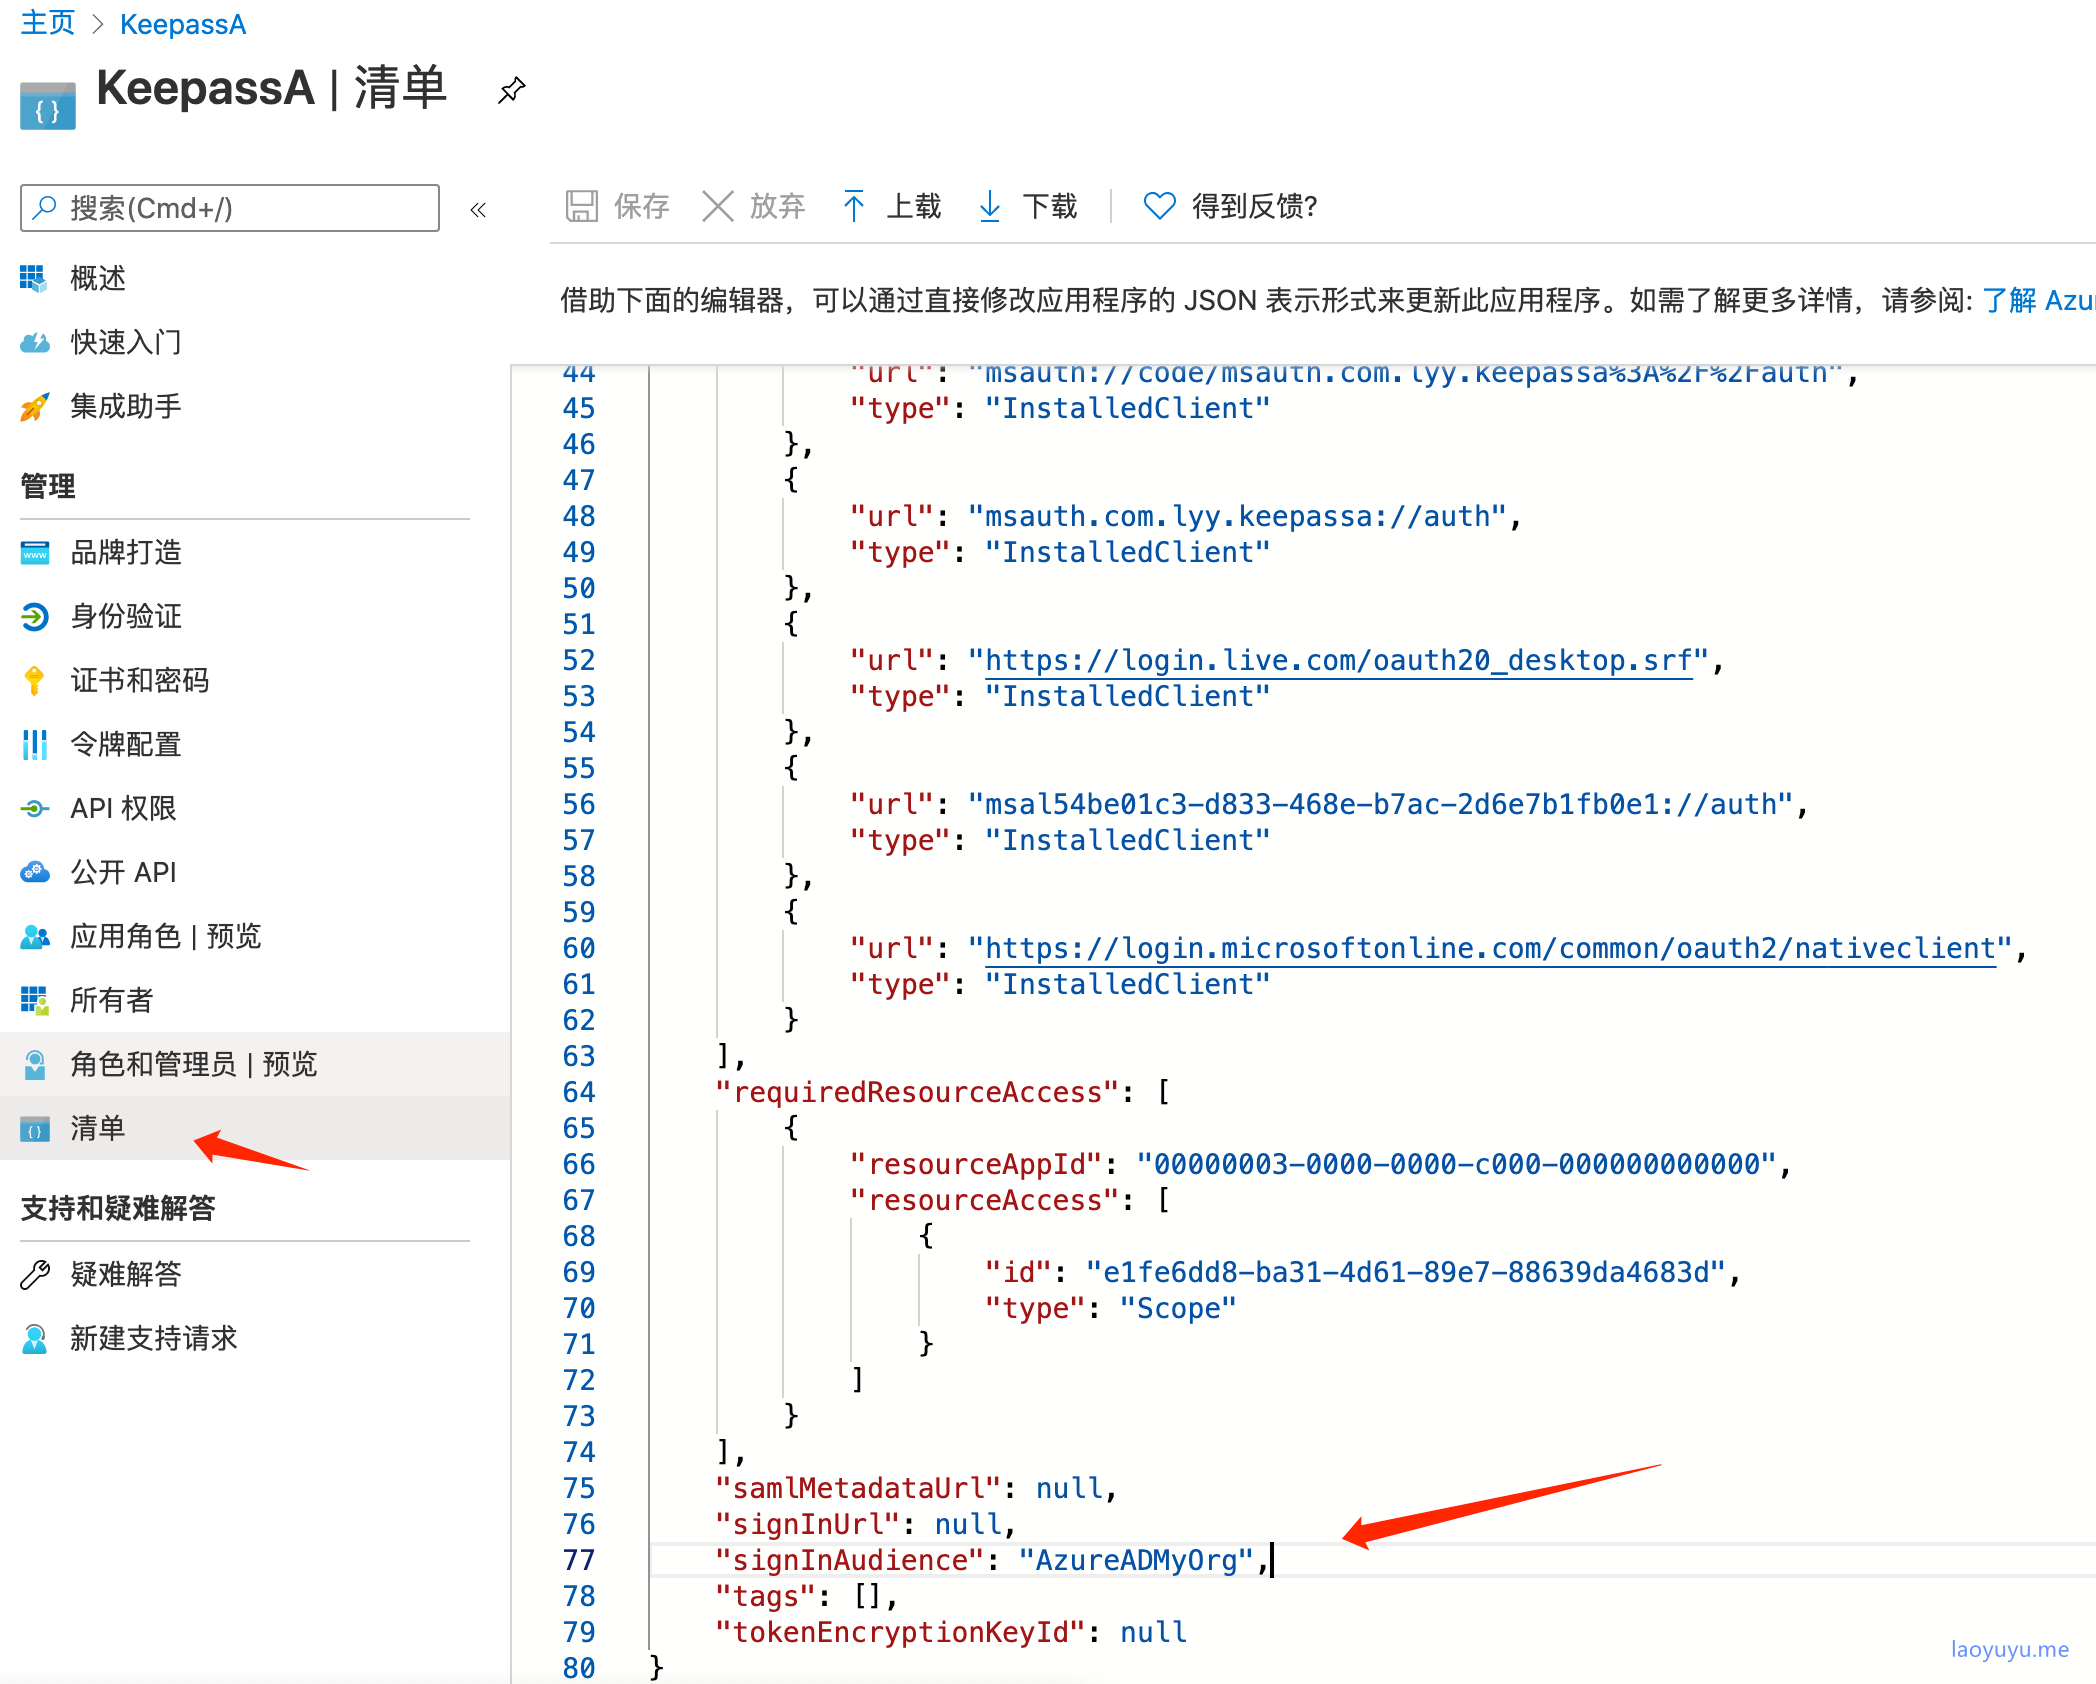The image size is (2096, 1684).
Task: Click the pin icon next to KeepassA title
Action: coord(512,90)
